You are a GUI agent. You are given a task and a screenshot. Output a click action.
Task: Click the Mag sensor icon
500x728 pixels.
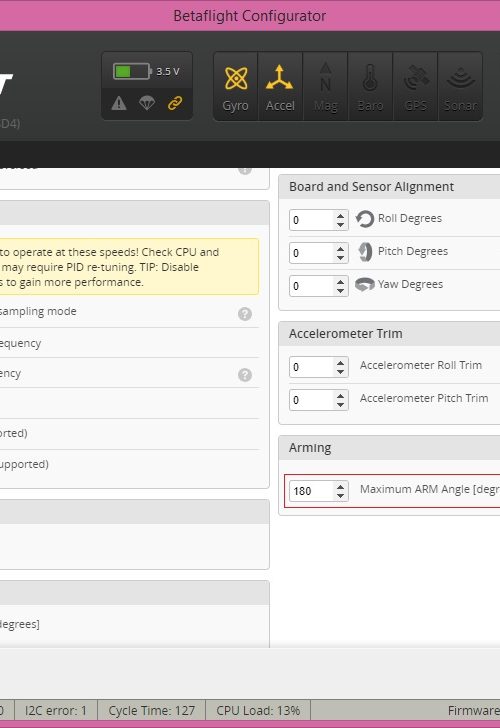click(x=325, y=86)
